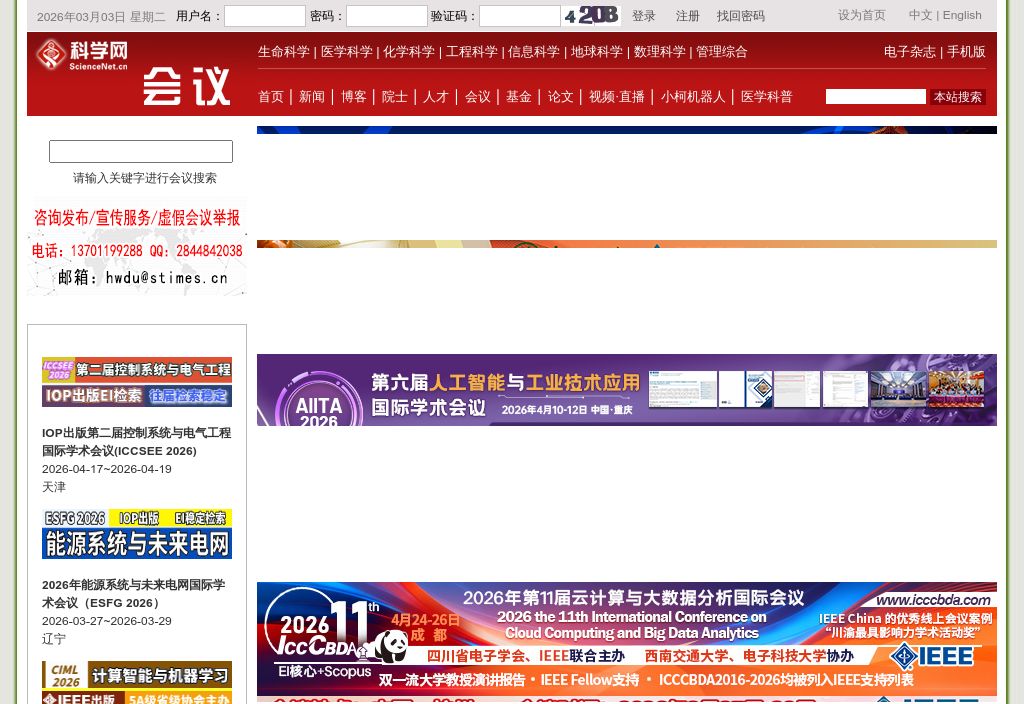Viewport: 1024px width, 704px height.
Task: Click the conference keyword search input box
Action: [x=140, y=151]
